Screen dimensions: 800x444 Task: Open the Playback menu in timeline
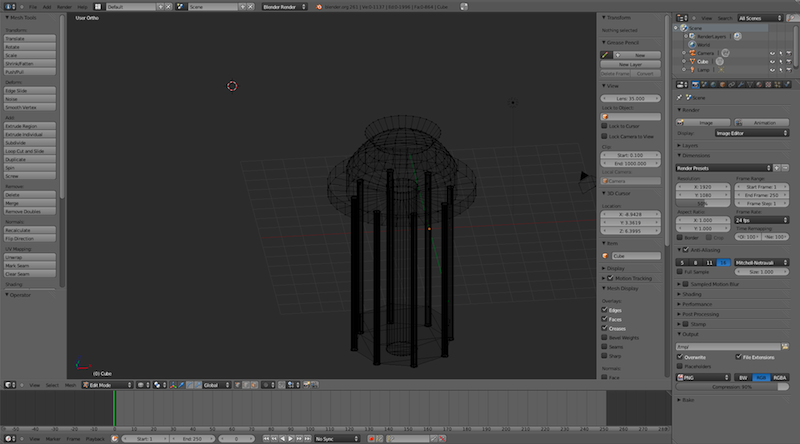[x=95, y=438]
